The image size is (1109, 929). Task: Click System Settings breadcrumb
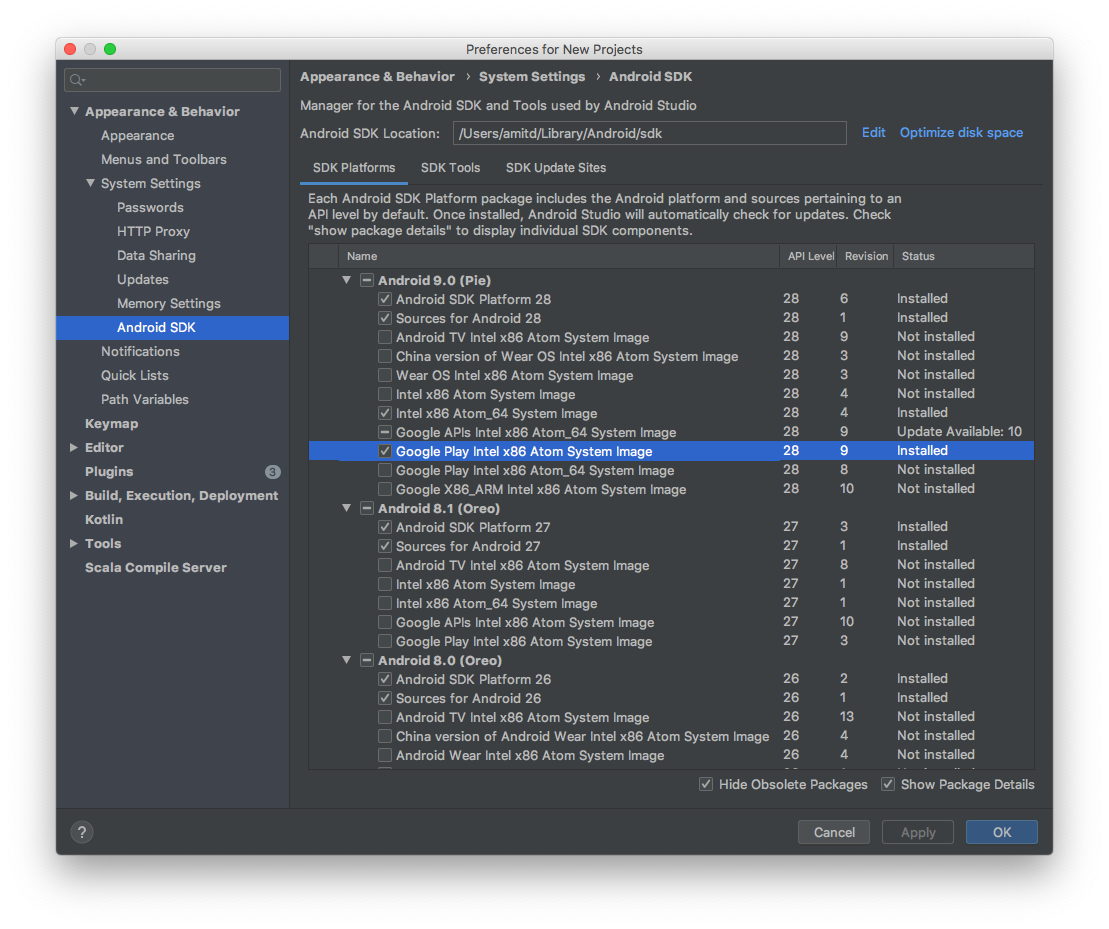pos(532,76)
